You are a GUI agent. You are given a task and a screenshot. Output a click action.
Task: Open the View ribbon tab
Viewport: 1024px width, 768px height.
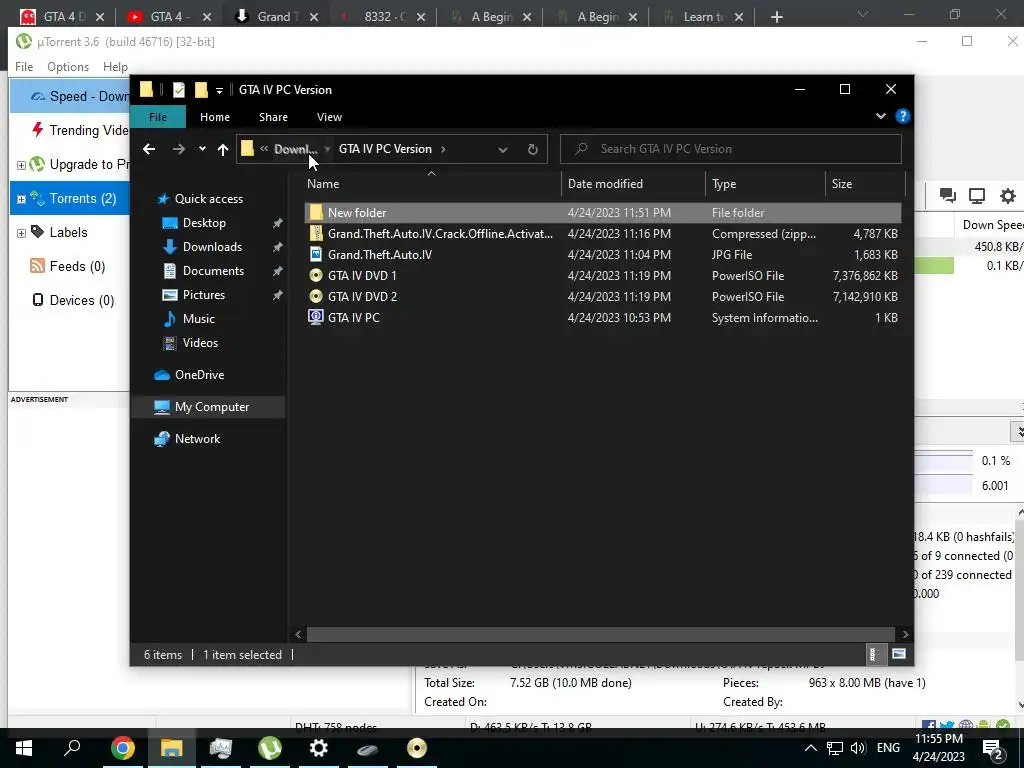click(x=329, y=117)
